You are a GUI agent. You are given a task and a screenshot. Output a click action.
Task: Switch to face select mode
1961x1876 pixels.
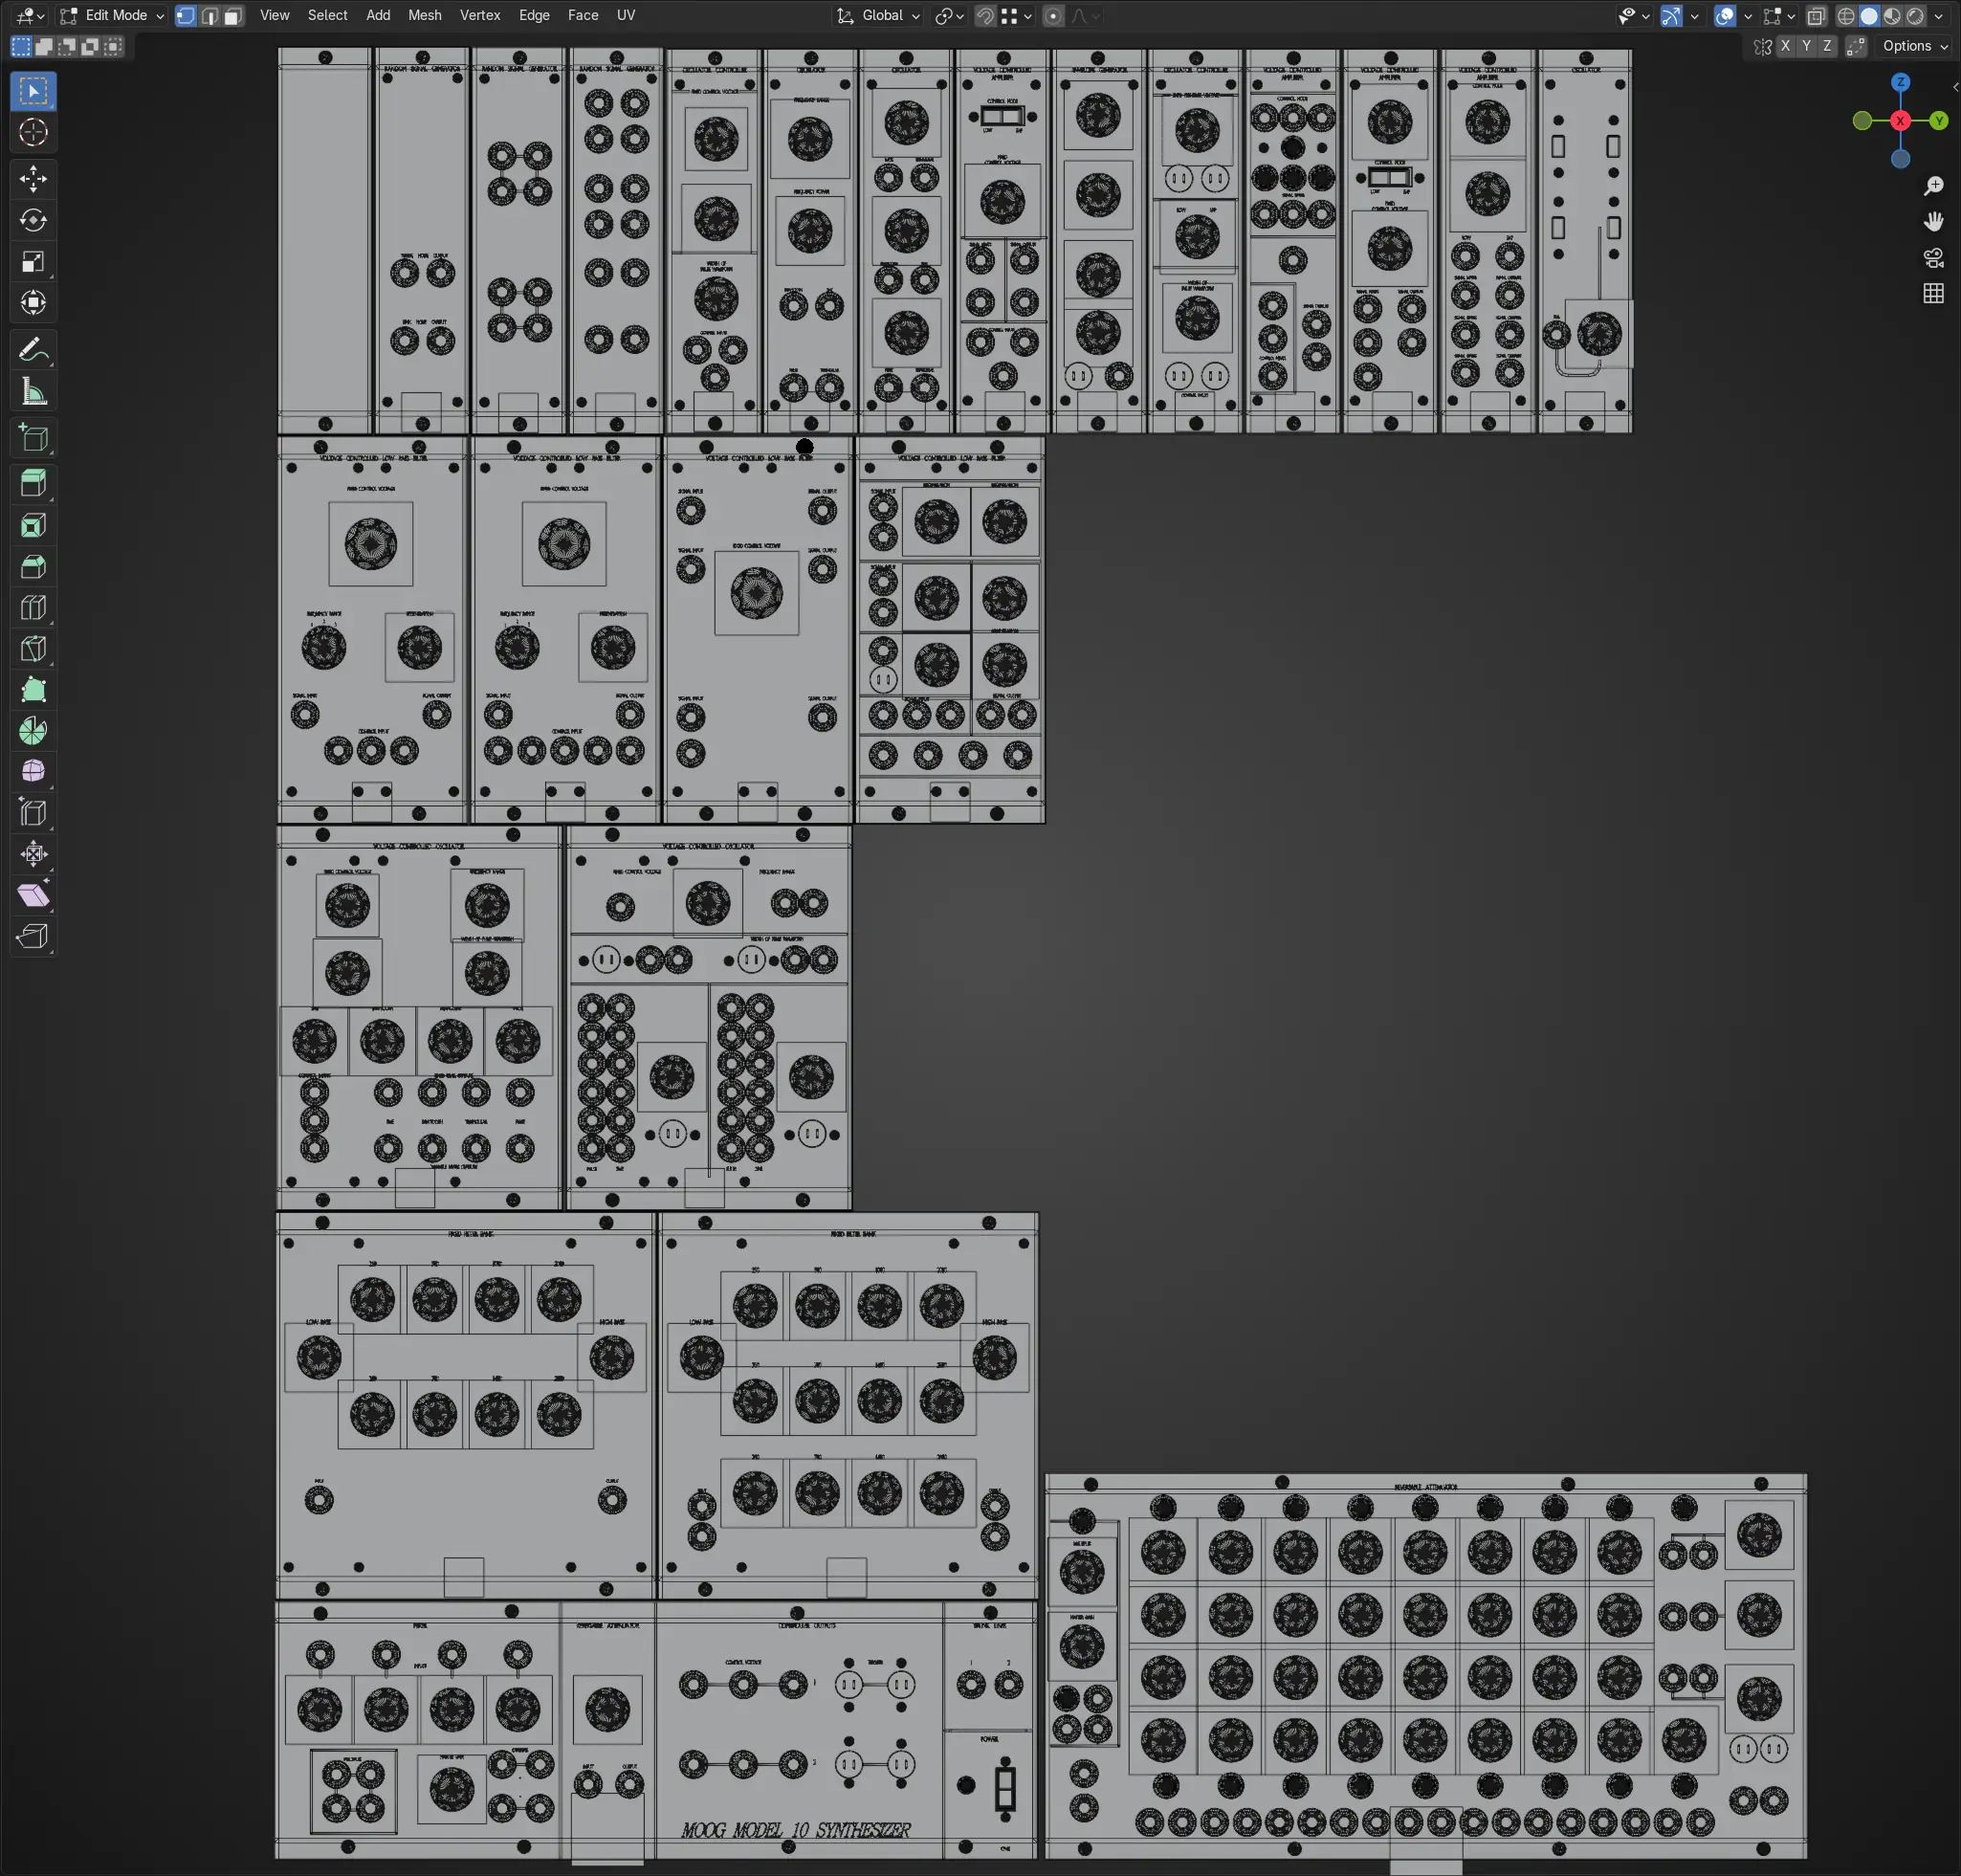(x=233, y=16)
